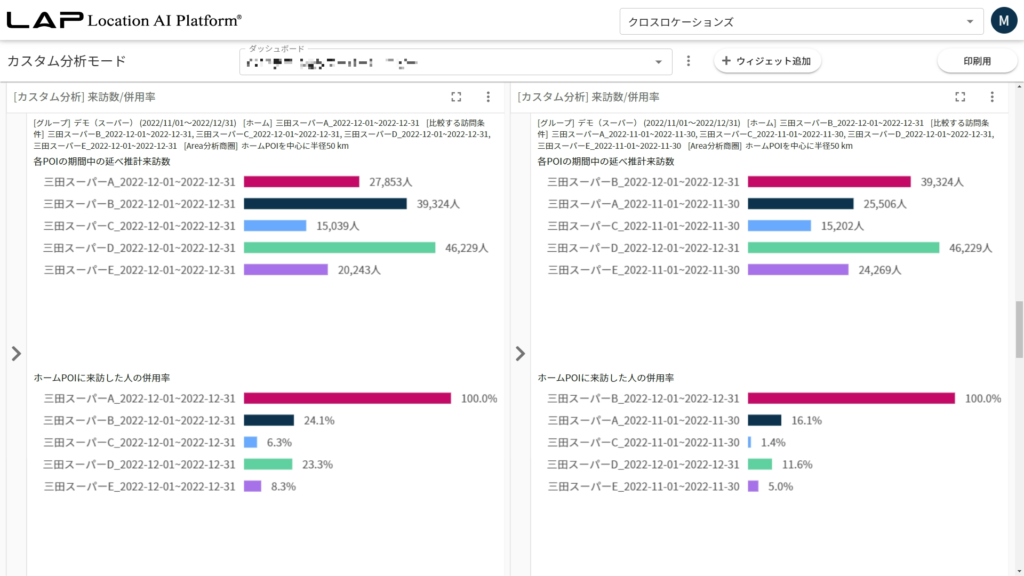Click the plus icon on ウィジェット追加
This screenshot has height=576, width=1024.
723,61
